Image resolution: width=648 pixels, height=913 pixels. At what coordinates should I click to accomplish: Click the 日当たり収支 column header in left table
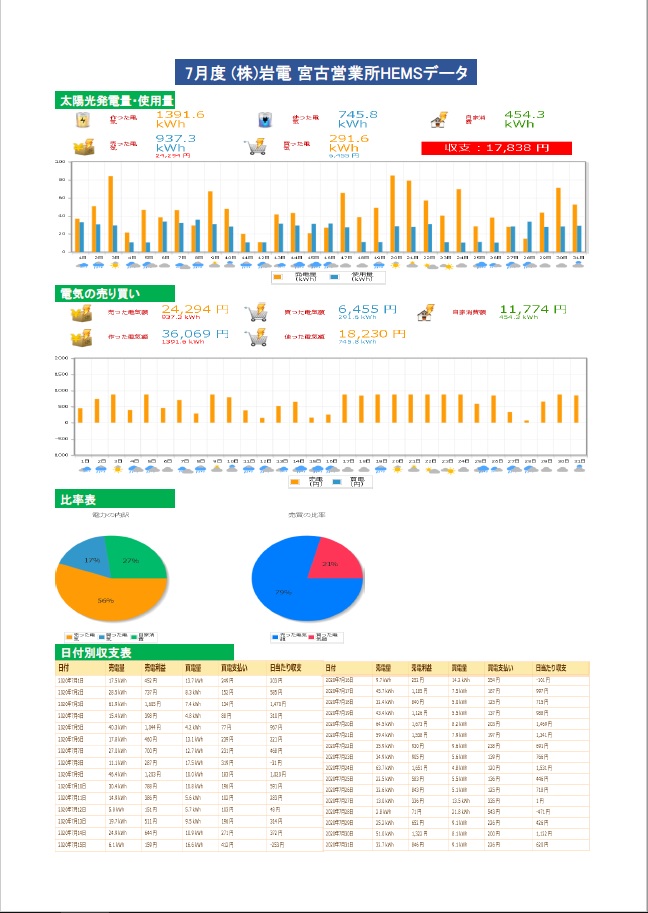tap(285, 668)
